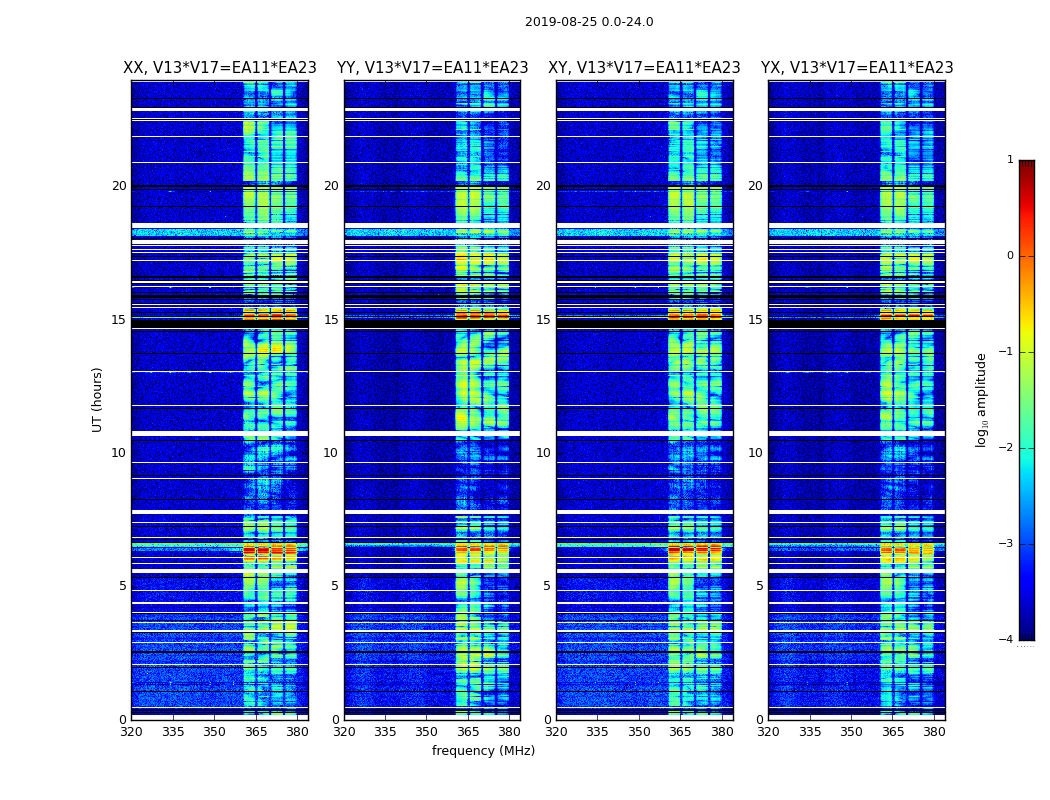The width and height of the screenshot is (1050, 800).
Task: Click the UT (hours) axis label
Action: tap(97, 400)
